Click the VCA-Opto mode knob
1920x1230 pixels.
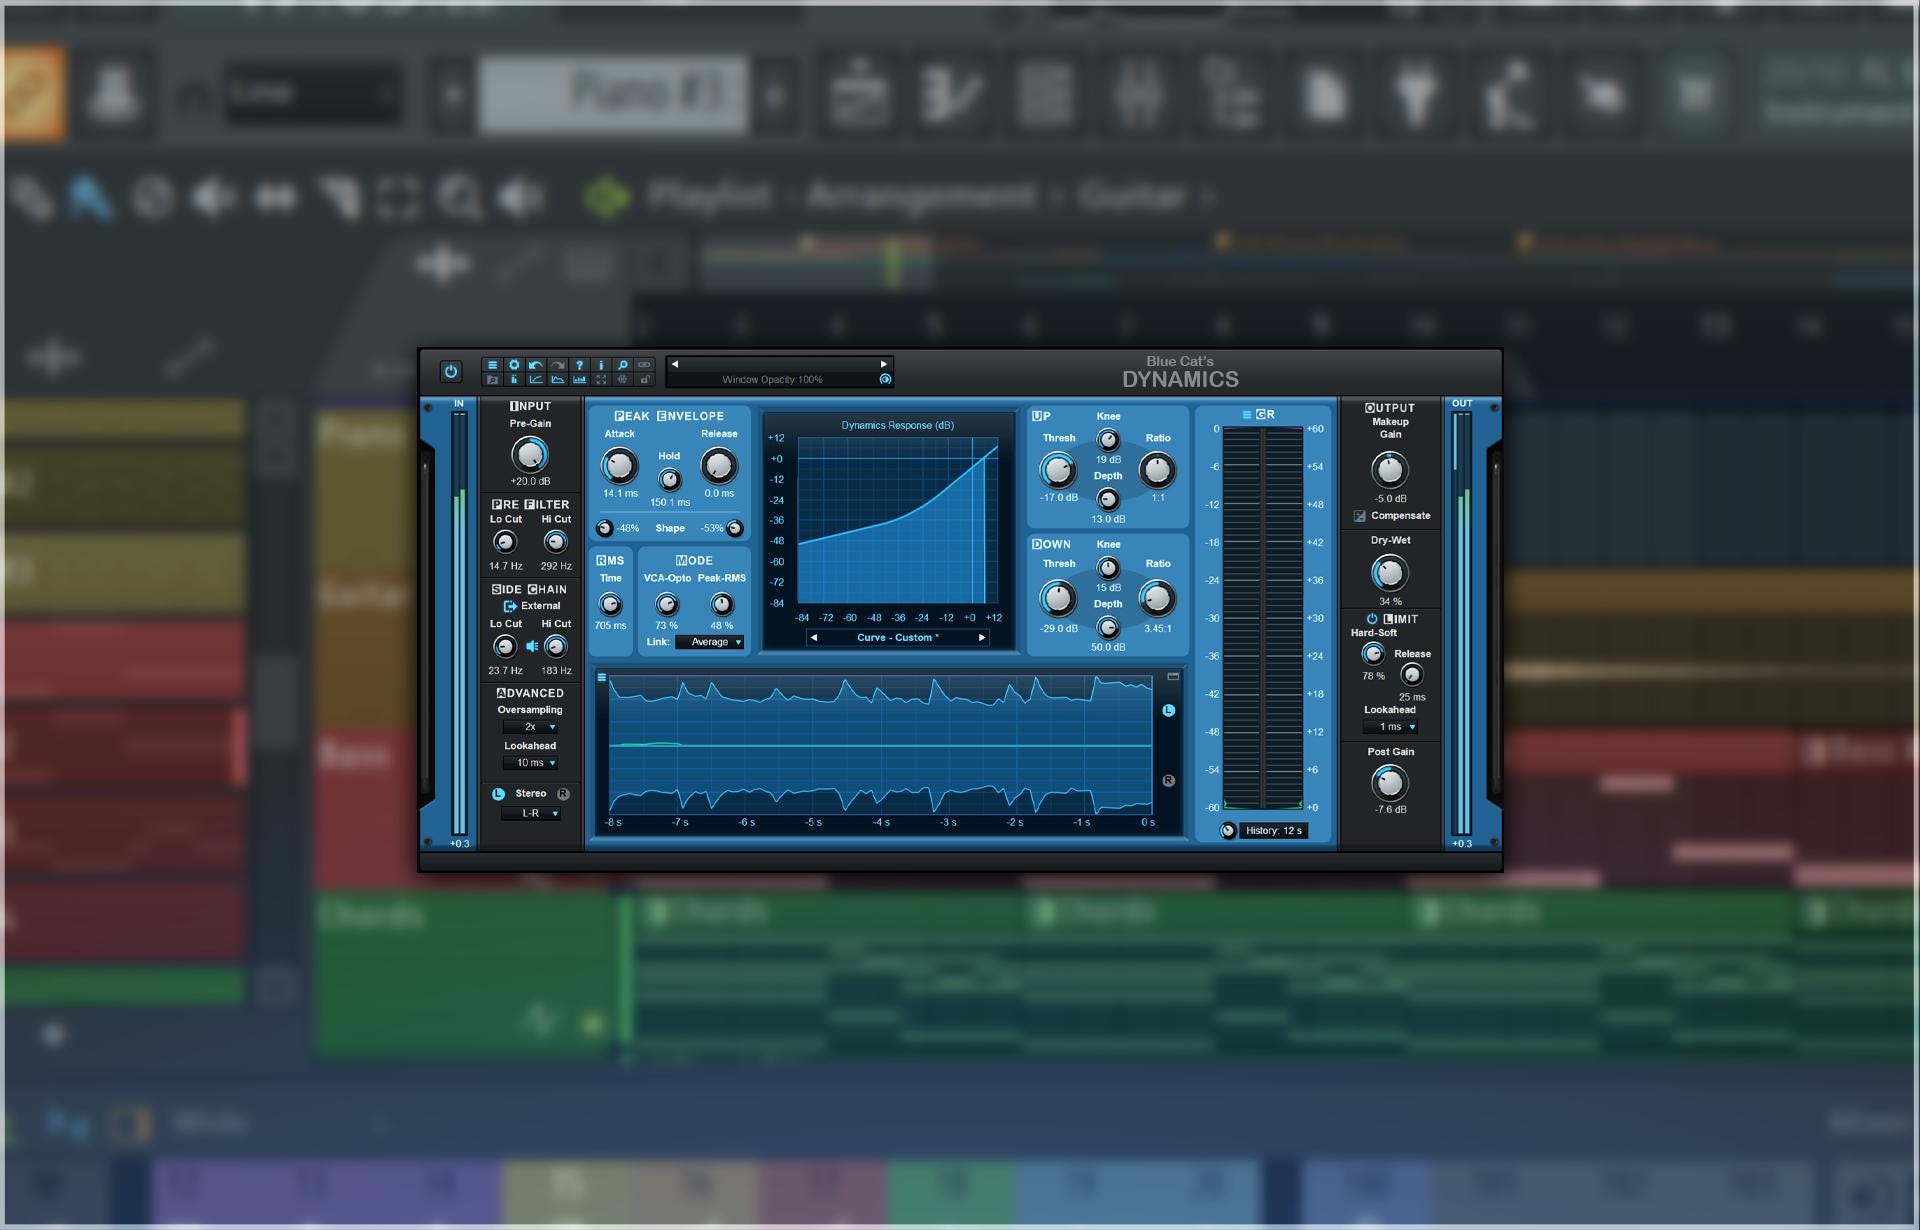pos(667,604)
